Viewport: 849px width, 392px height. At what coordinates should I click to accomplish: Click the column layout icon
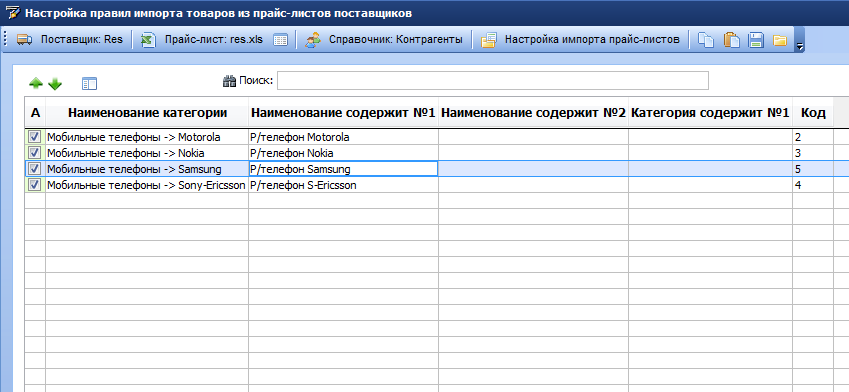[89, 83]
